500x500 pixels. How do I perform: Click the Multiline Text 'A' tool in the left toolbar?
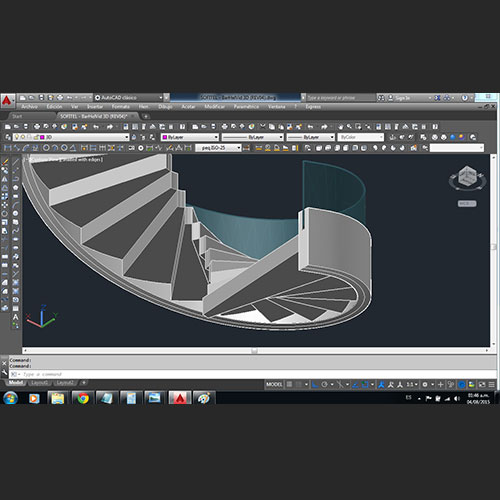[x=16, y=317]
